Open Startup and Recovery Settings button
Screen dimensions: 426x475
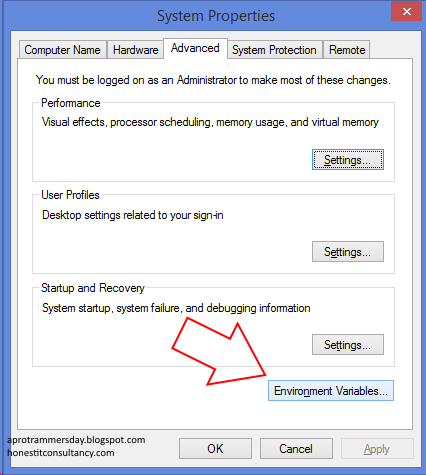point(348,344)
